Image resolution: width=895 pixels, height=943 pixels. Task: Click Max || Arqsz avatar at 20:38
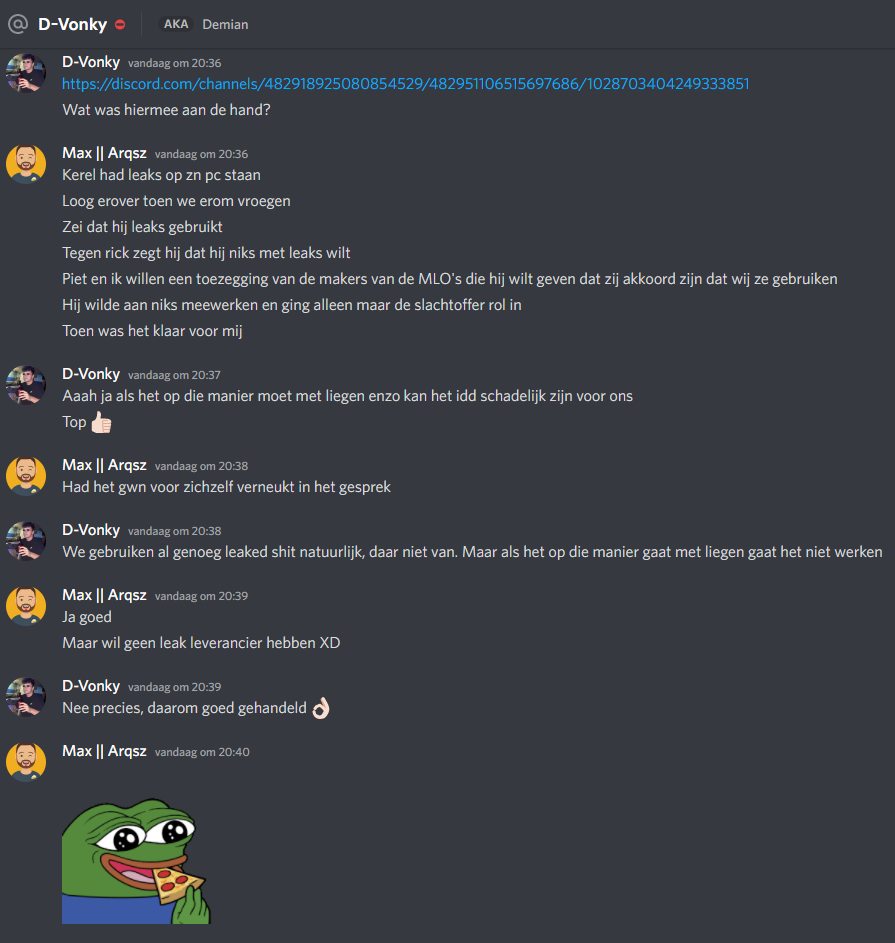click(26, 476)
